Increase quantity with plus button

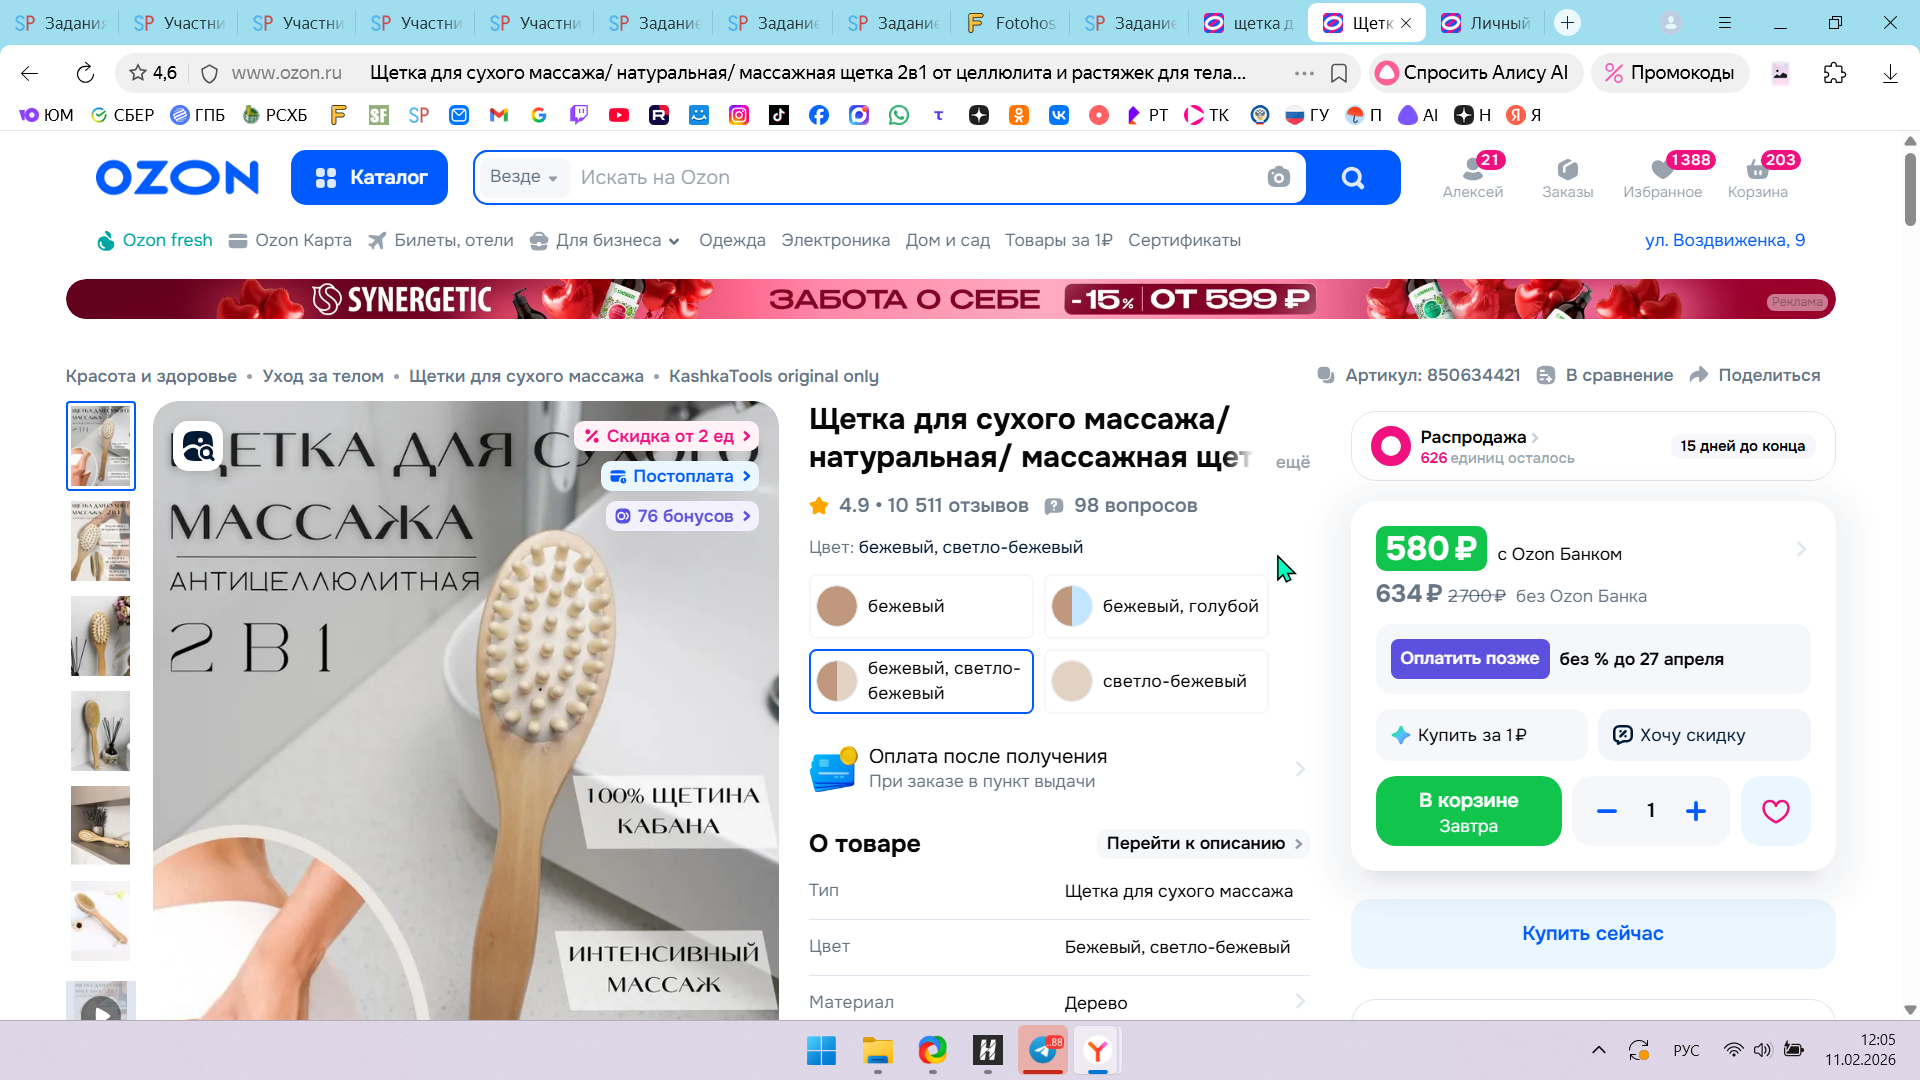(1695, 811)
